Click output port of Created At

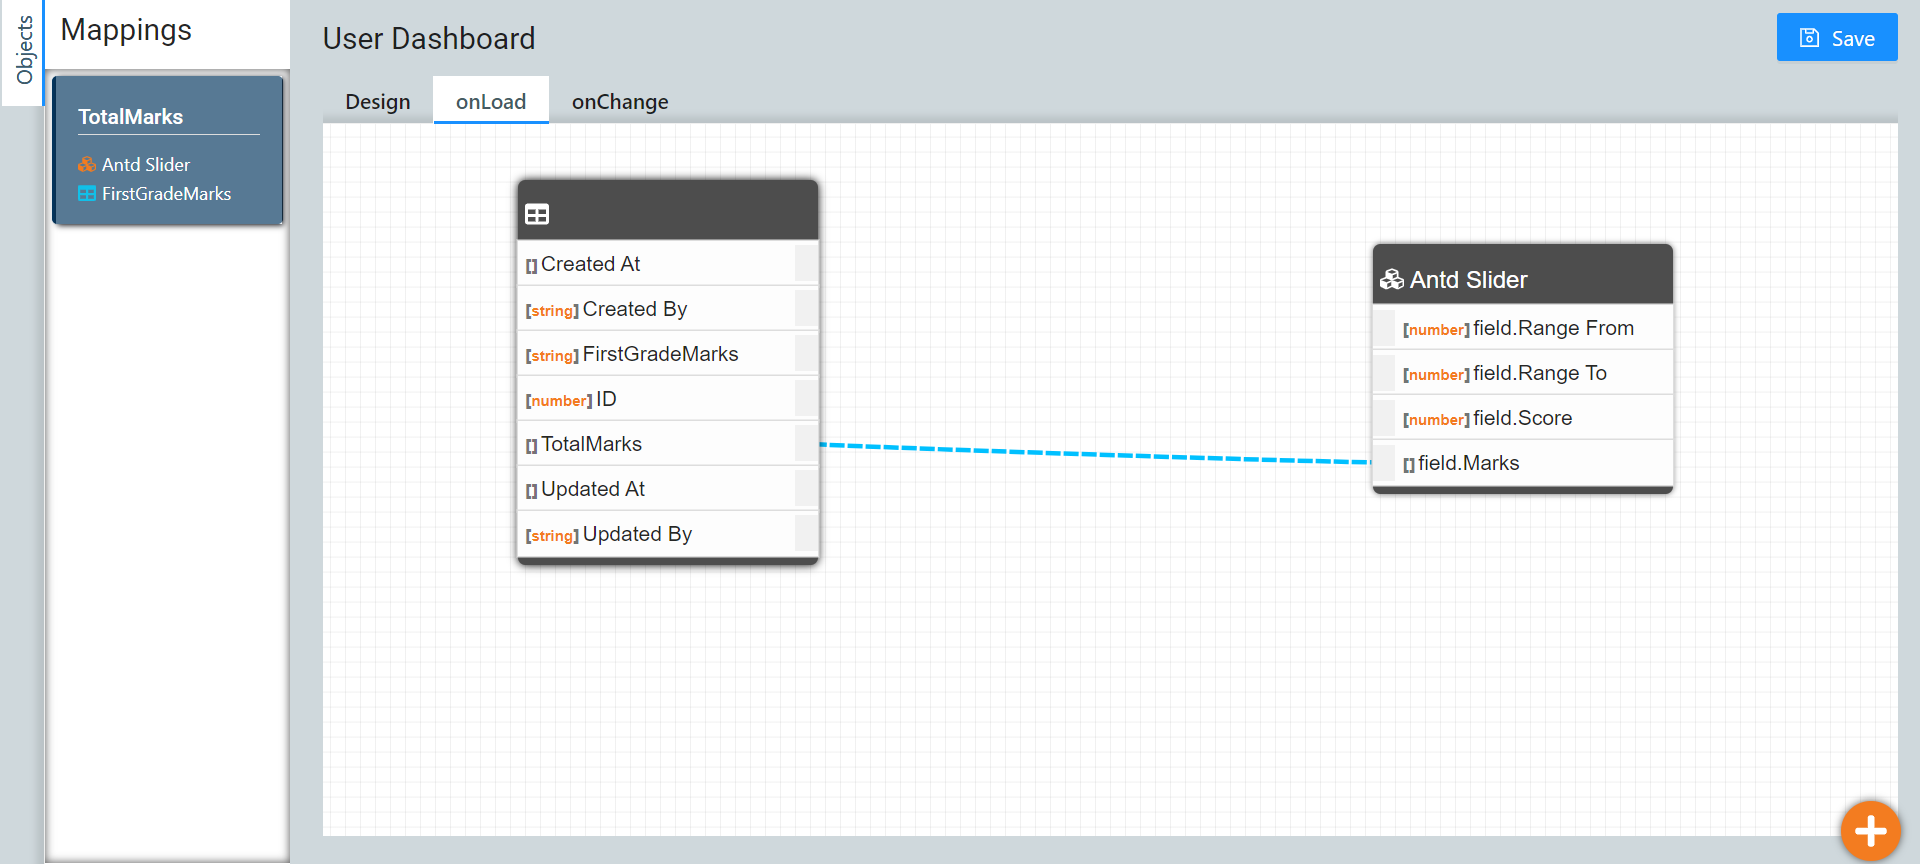coord(806,263)
